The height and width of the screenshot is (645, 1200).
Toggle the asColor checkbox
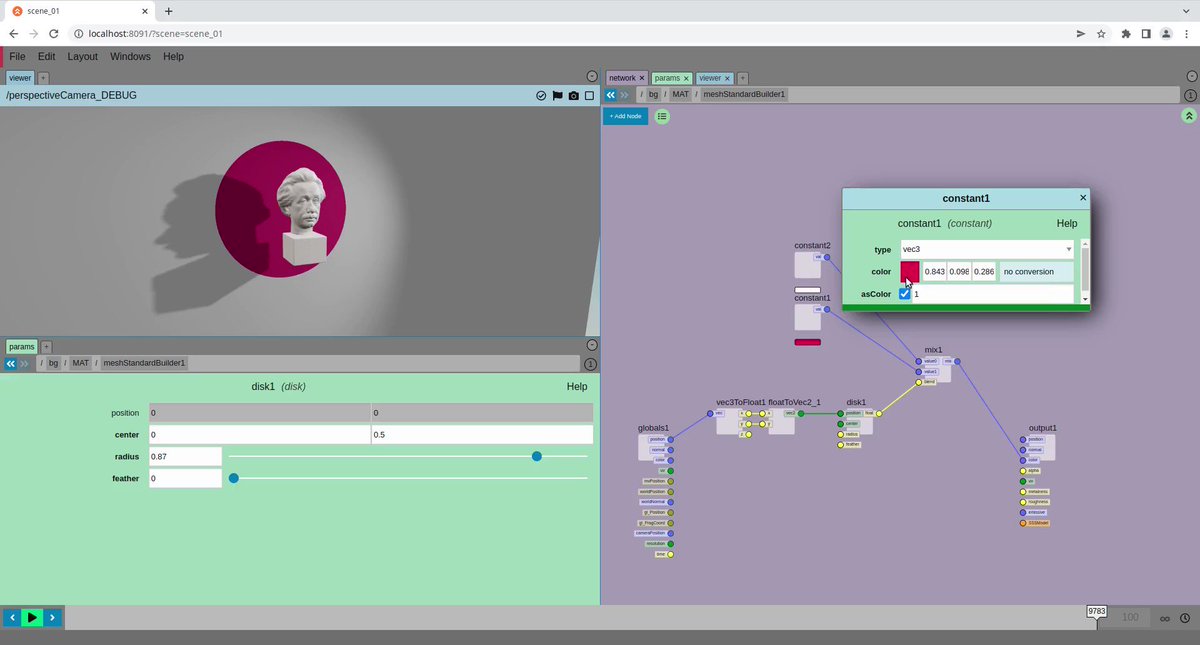[x=905, y=294]
